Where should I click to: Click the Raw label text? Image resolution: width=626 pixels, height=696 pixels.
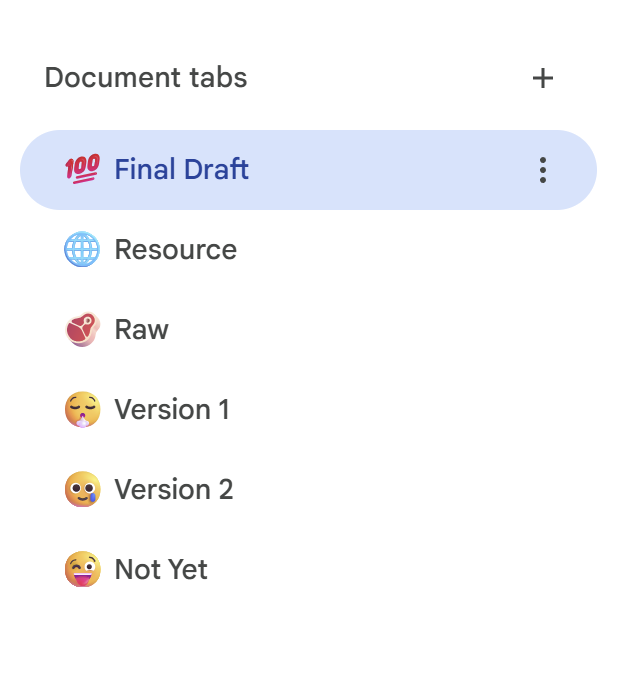141,330
